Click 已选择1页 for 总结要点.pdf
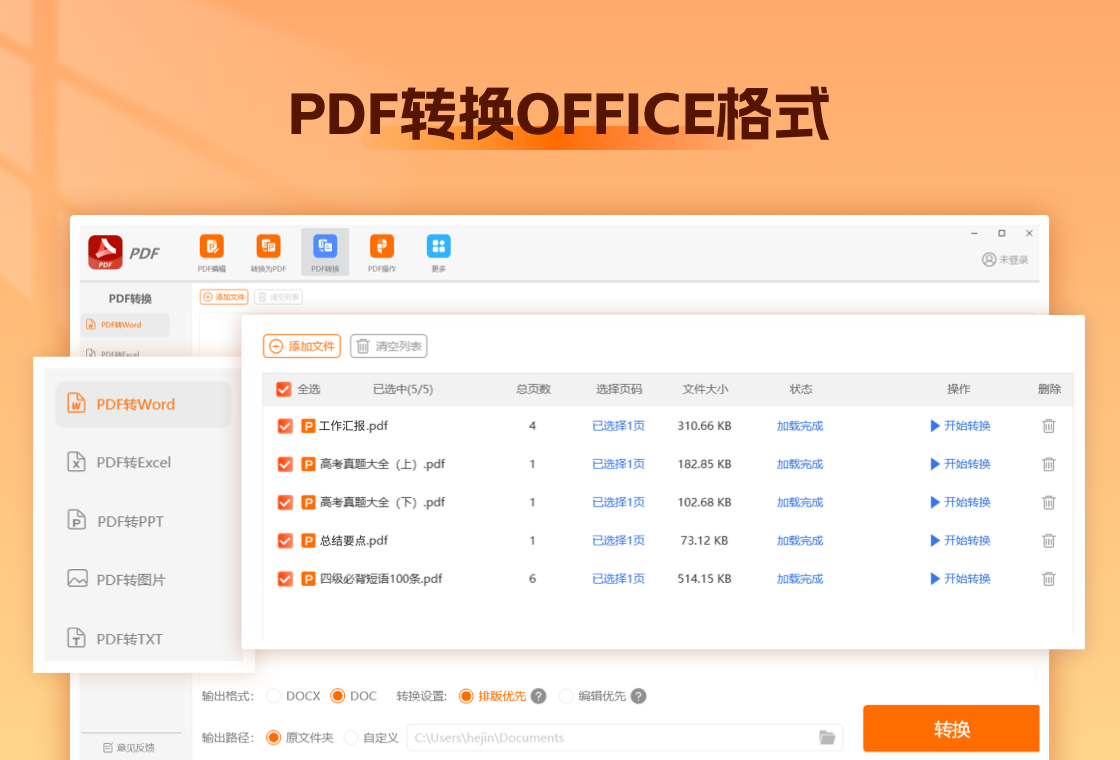Image resolution: width=1120 pixels, height=760 pixels. 619,541
